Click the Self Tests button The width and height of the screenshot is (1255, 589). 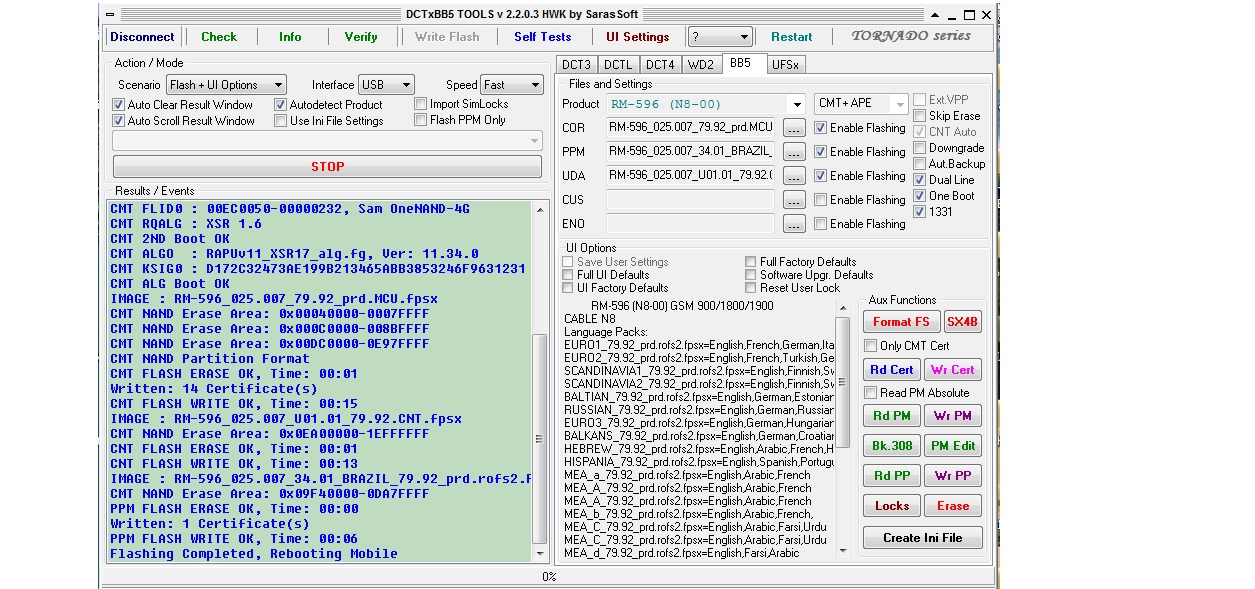(543, 37)
